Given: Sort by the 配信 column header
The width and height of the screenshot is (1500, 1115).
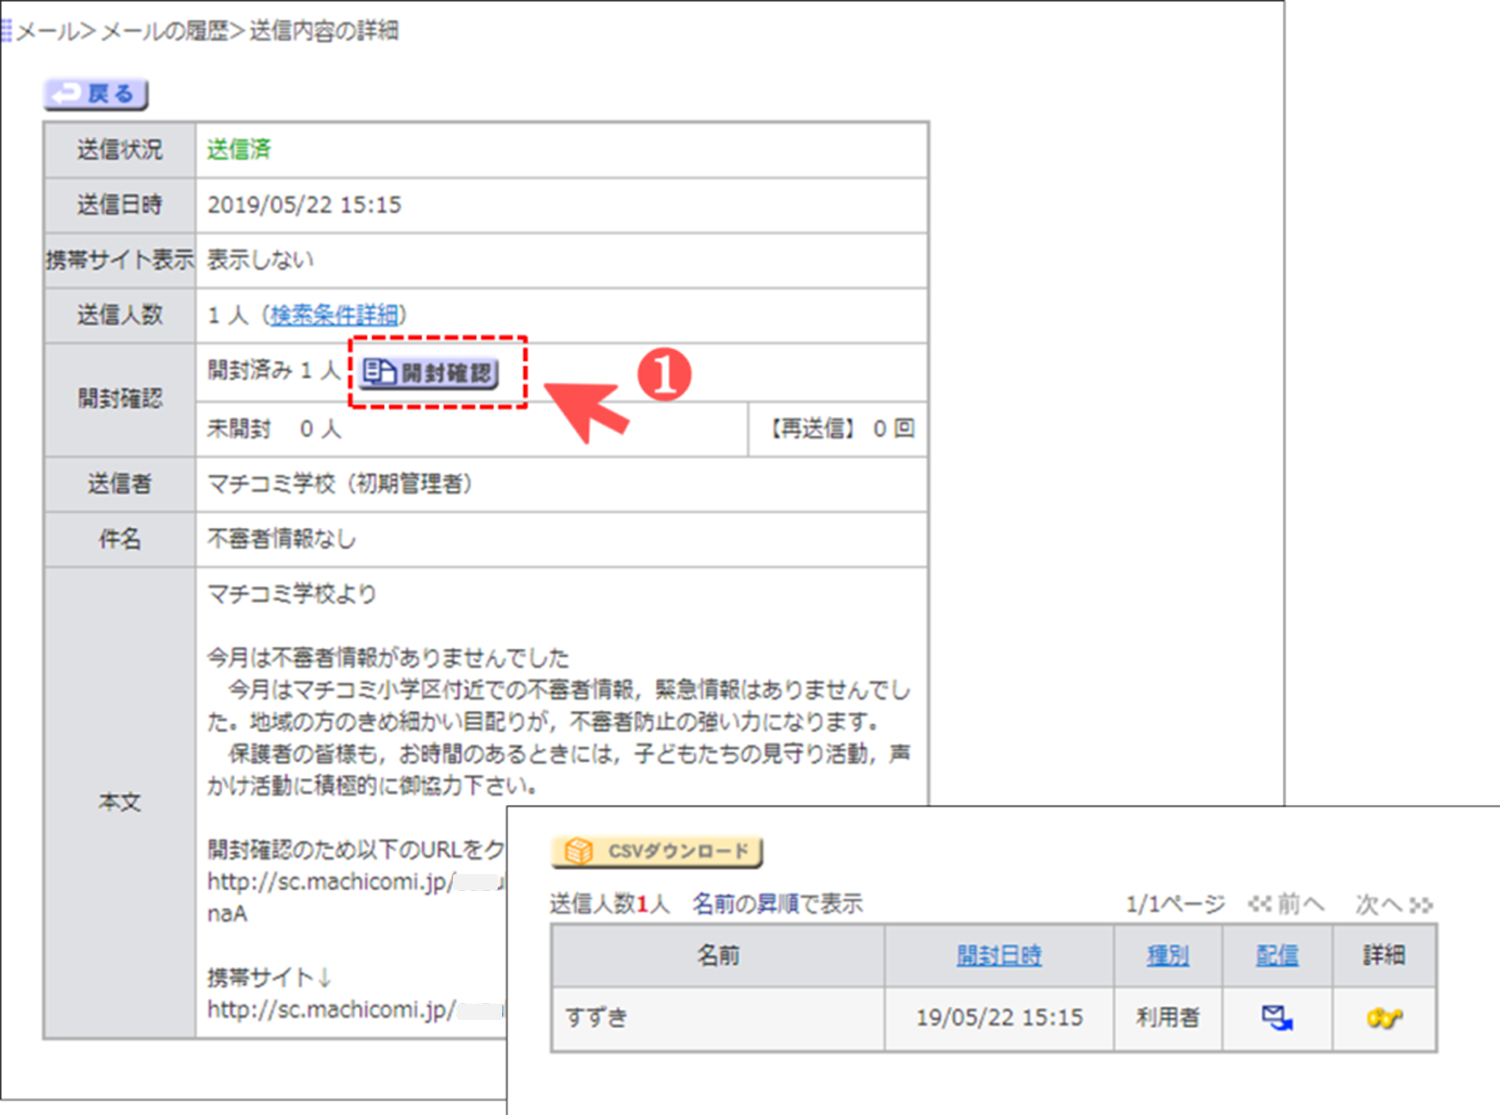Looking at the screenshot, I should (x=1277, y=956).
